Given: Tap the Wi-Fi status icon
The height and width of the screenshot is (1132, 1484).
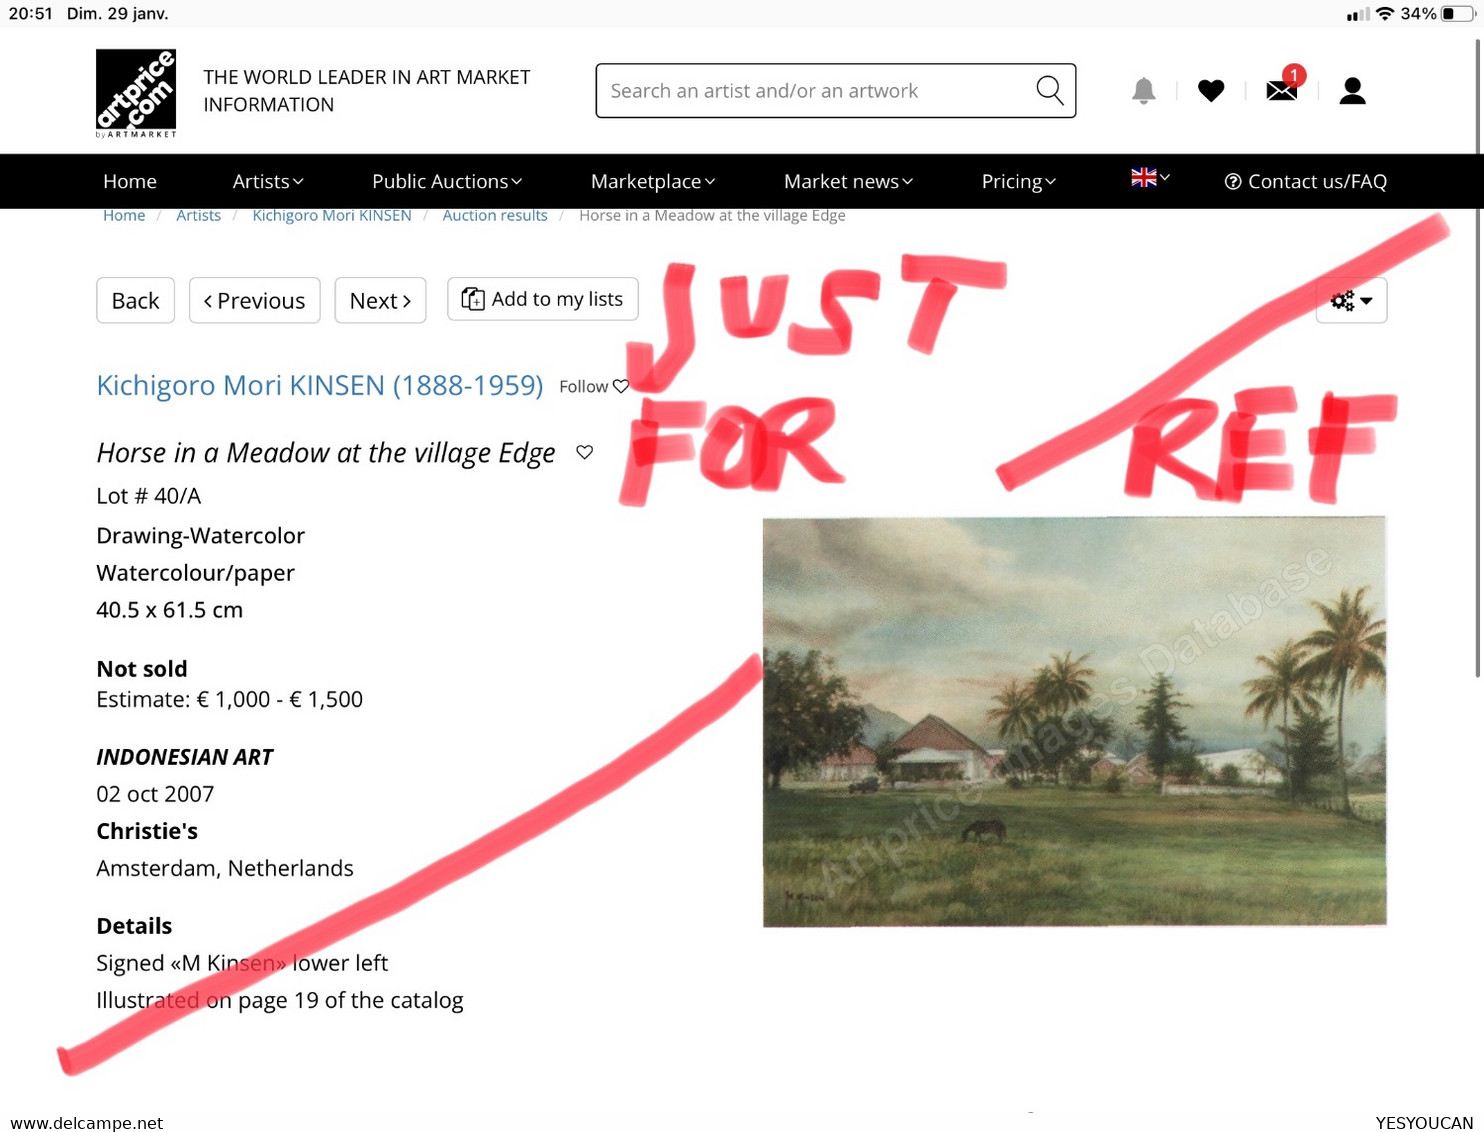Looking at the screenshot, I should coord(1385,14).
